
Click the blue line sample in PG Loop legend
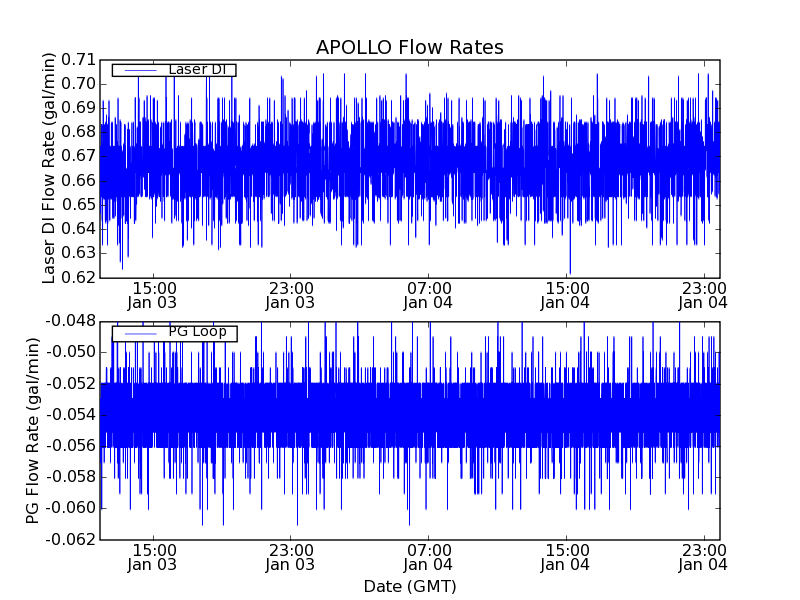click(141, 334)
